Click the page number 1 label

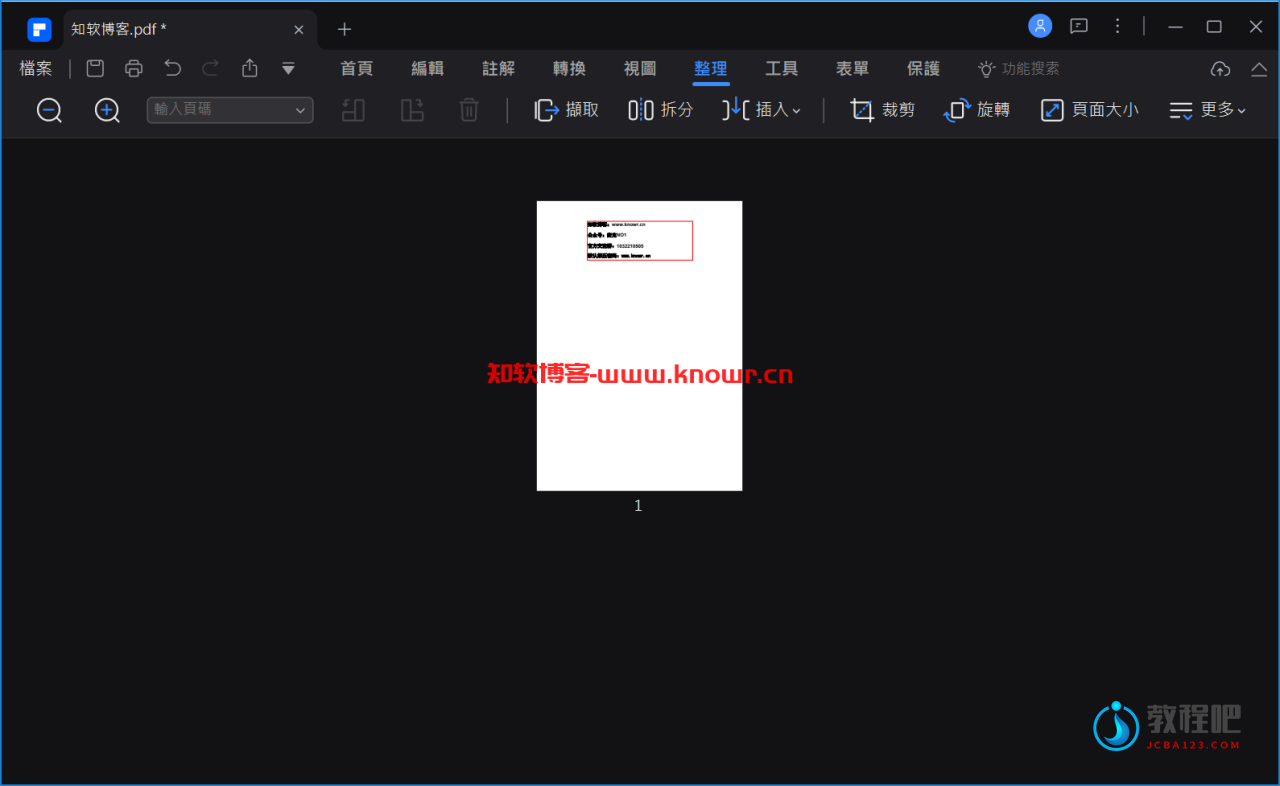tap(638, 506)
